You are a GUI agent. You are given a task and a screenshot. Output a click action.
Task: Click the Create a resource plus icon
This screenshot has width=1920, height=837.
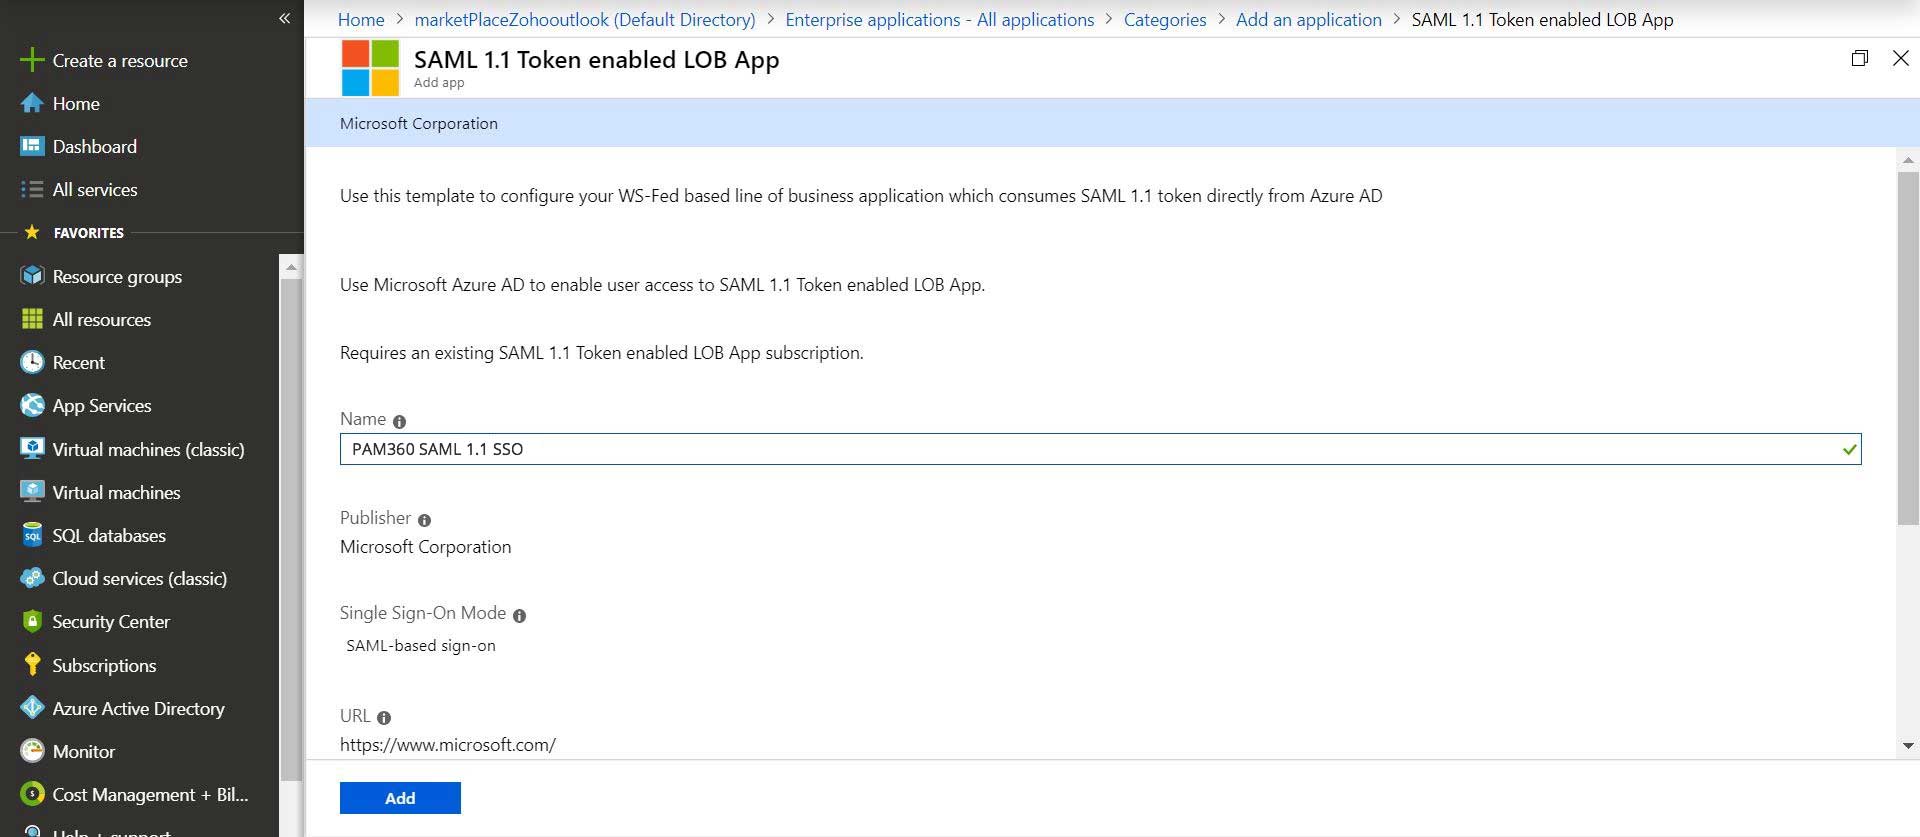(x=32, y=60)
